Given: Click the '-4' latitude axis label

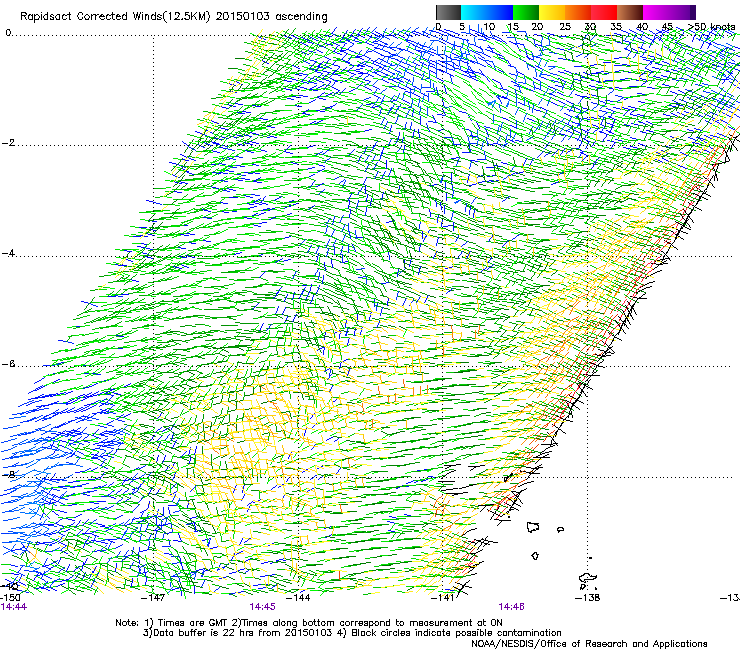Looking at the screenshot, I should [x=8, y=253].
